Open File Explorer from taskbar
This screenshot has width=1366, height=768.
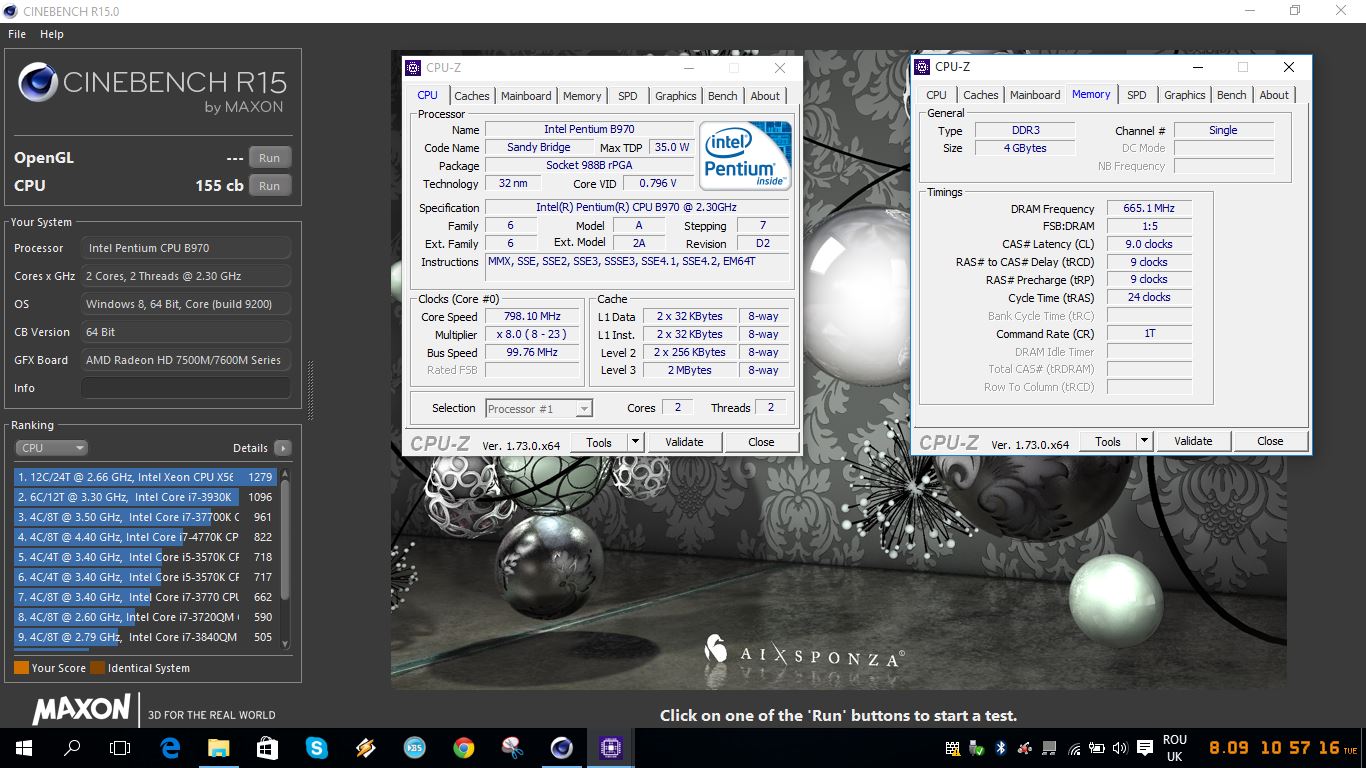tap(218, 747)
